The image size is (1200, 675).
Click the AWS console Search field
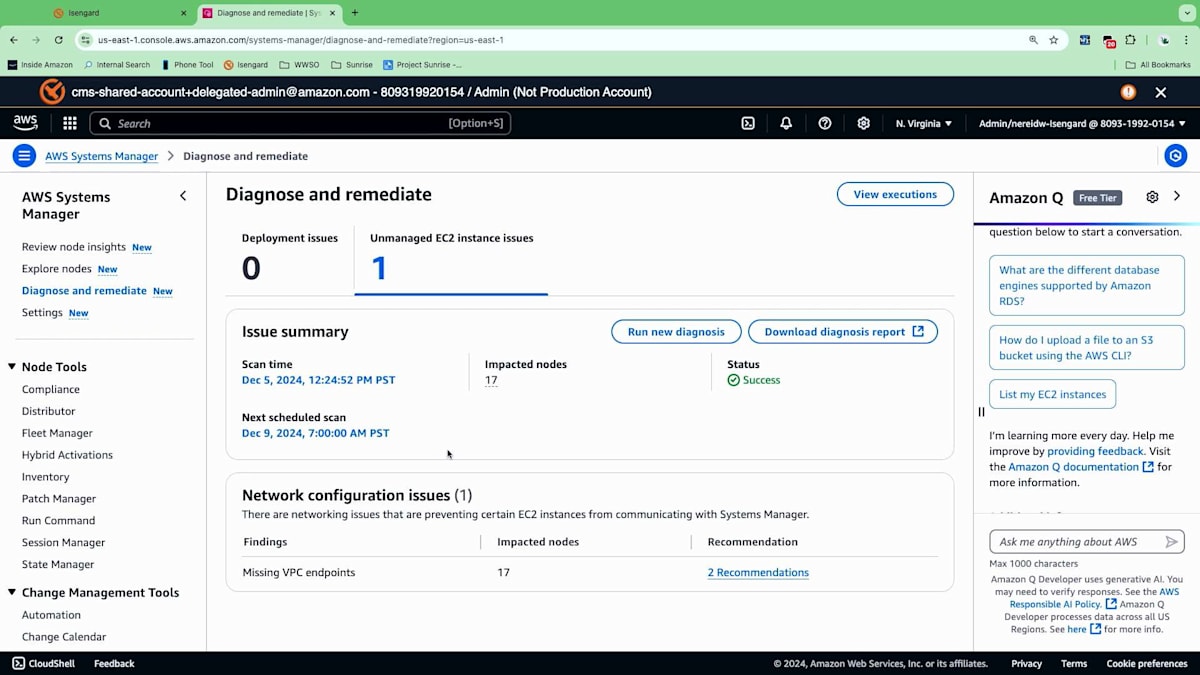tap(300, 123)
